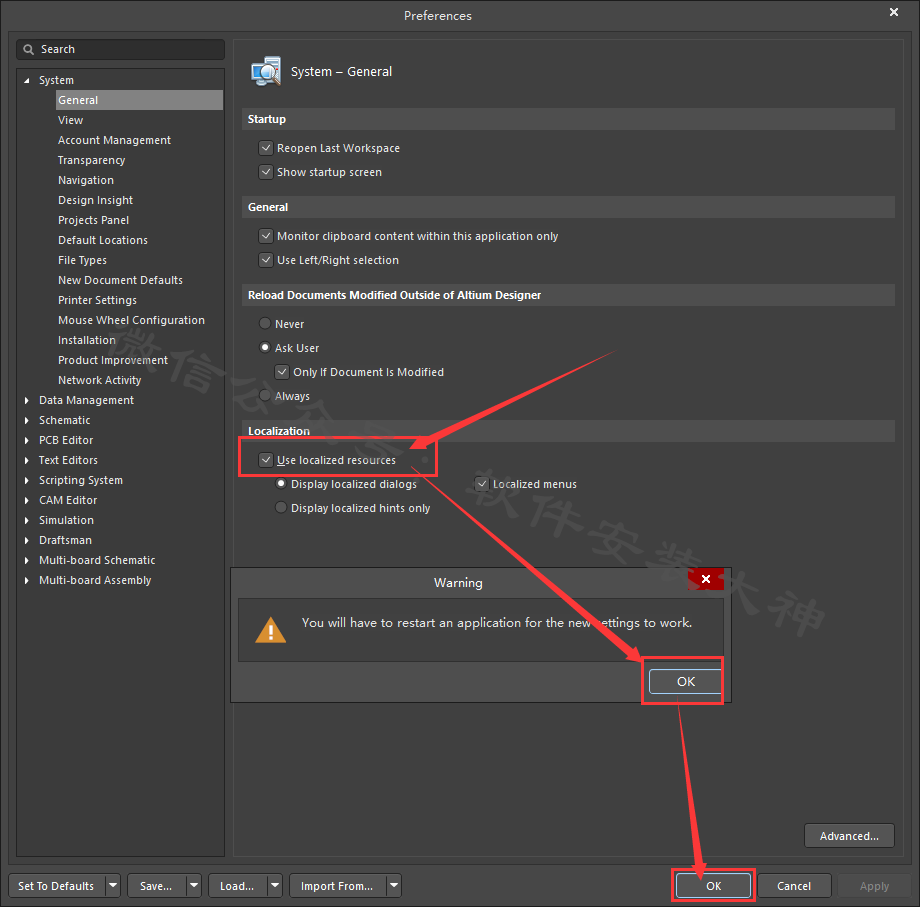Close the Preferences window
Viewport: 920px width, 907px height.
pyautogui.click(x=894, y=12)
